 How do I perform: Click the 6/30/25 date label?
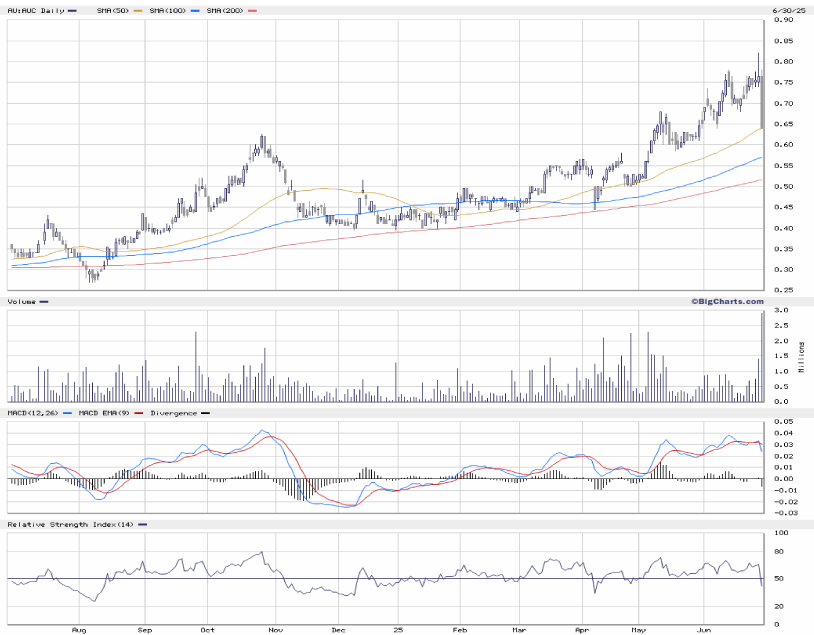tap(786, 10)
